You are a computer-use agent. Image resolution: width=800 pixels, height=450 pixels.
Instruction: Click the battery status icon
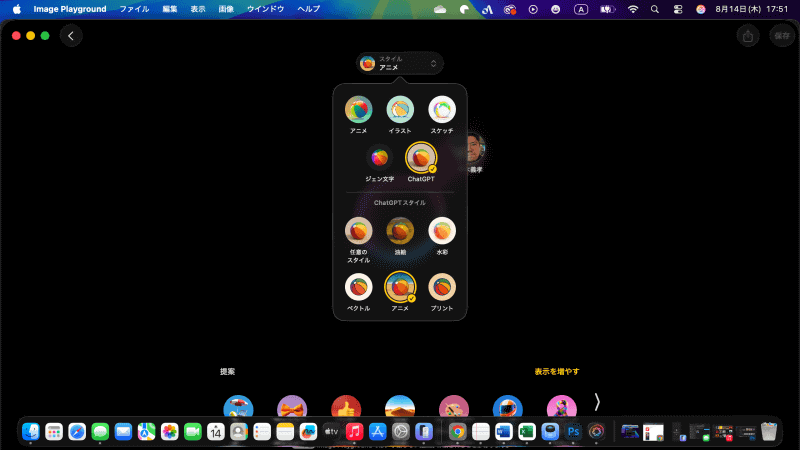tap(607, 9)
